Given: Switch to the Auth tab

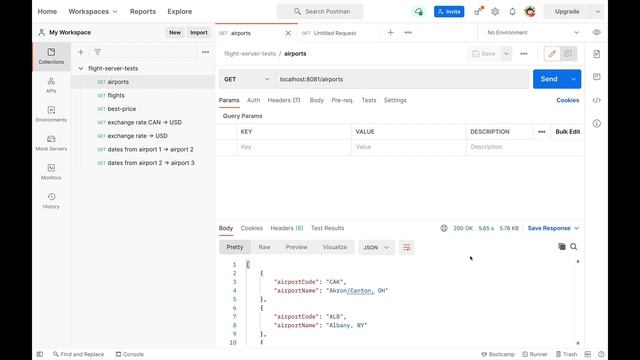Looking at the screenshot, I should (253, 100).
